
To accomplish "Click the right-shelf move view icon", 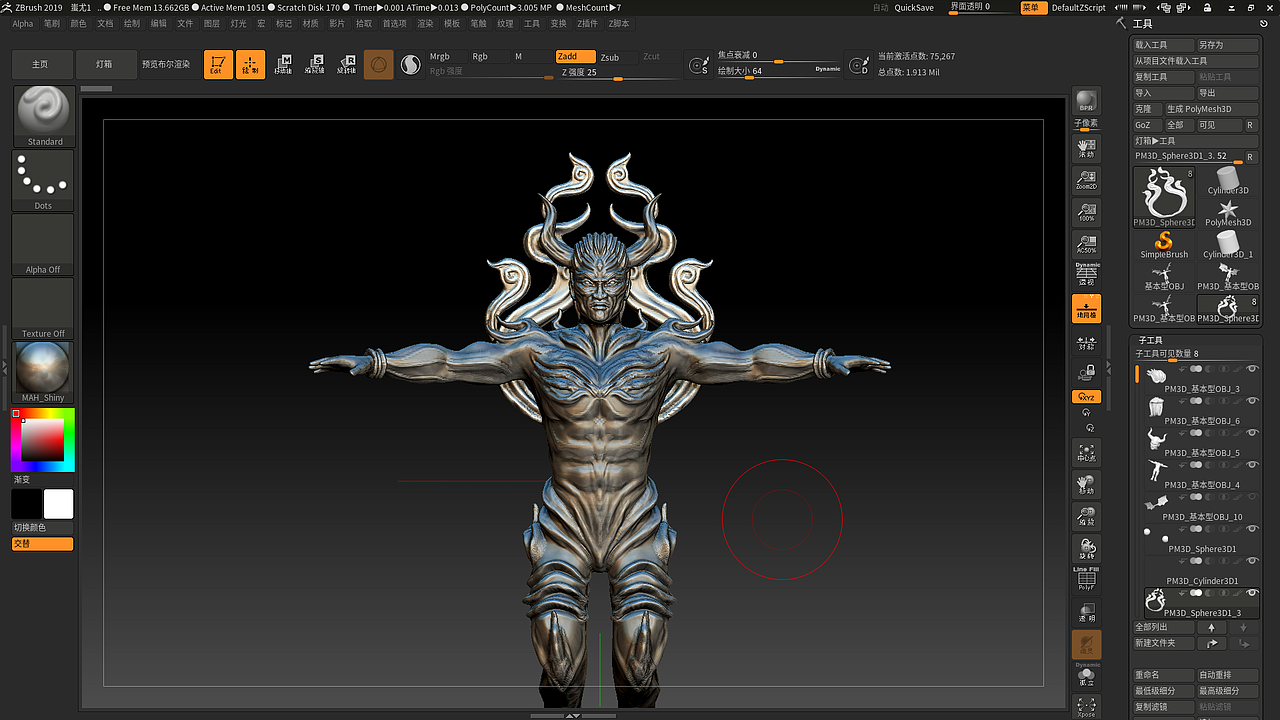I will pos(1086,485).
